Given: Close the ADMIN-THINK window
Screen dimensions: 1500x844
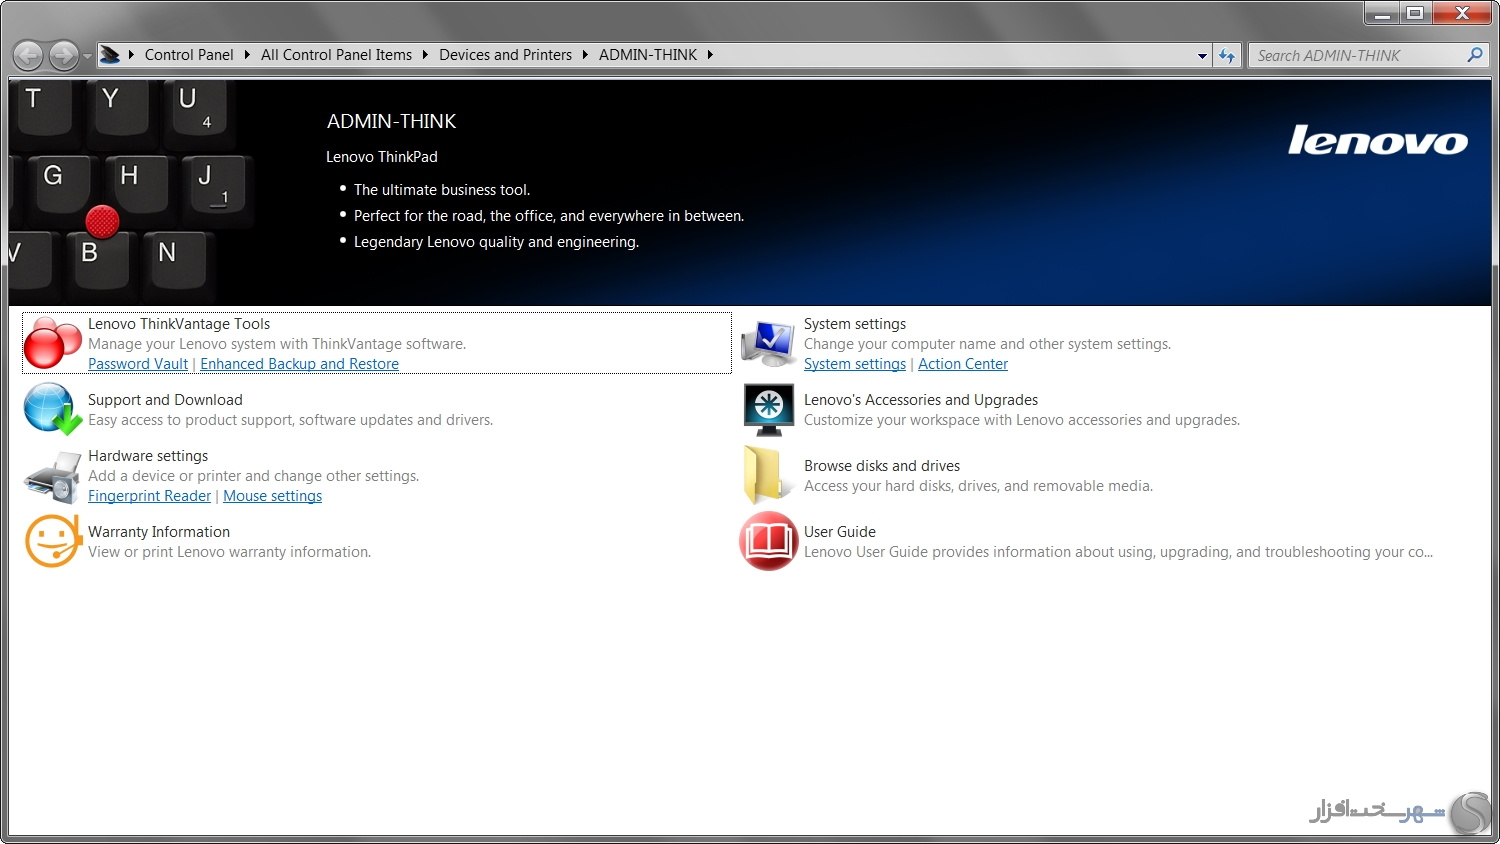Looking at the screenshot, I should 1462,13.
